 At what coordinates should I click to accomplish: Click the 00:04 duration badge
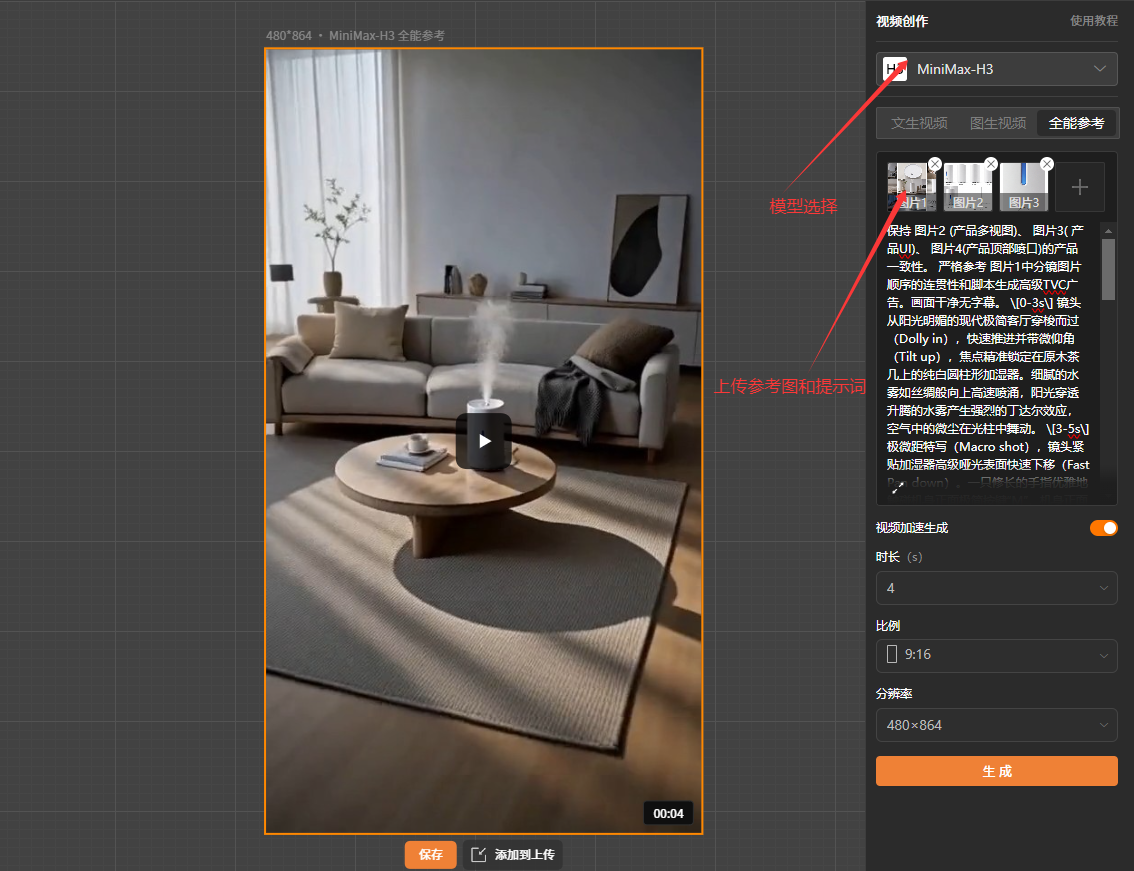pyautogui.click(x=668, y=814)
